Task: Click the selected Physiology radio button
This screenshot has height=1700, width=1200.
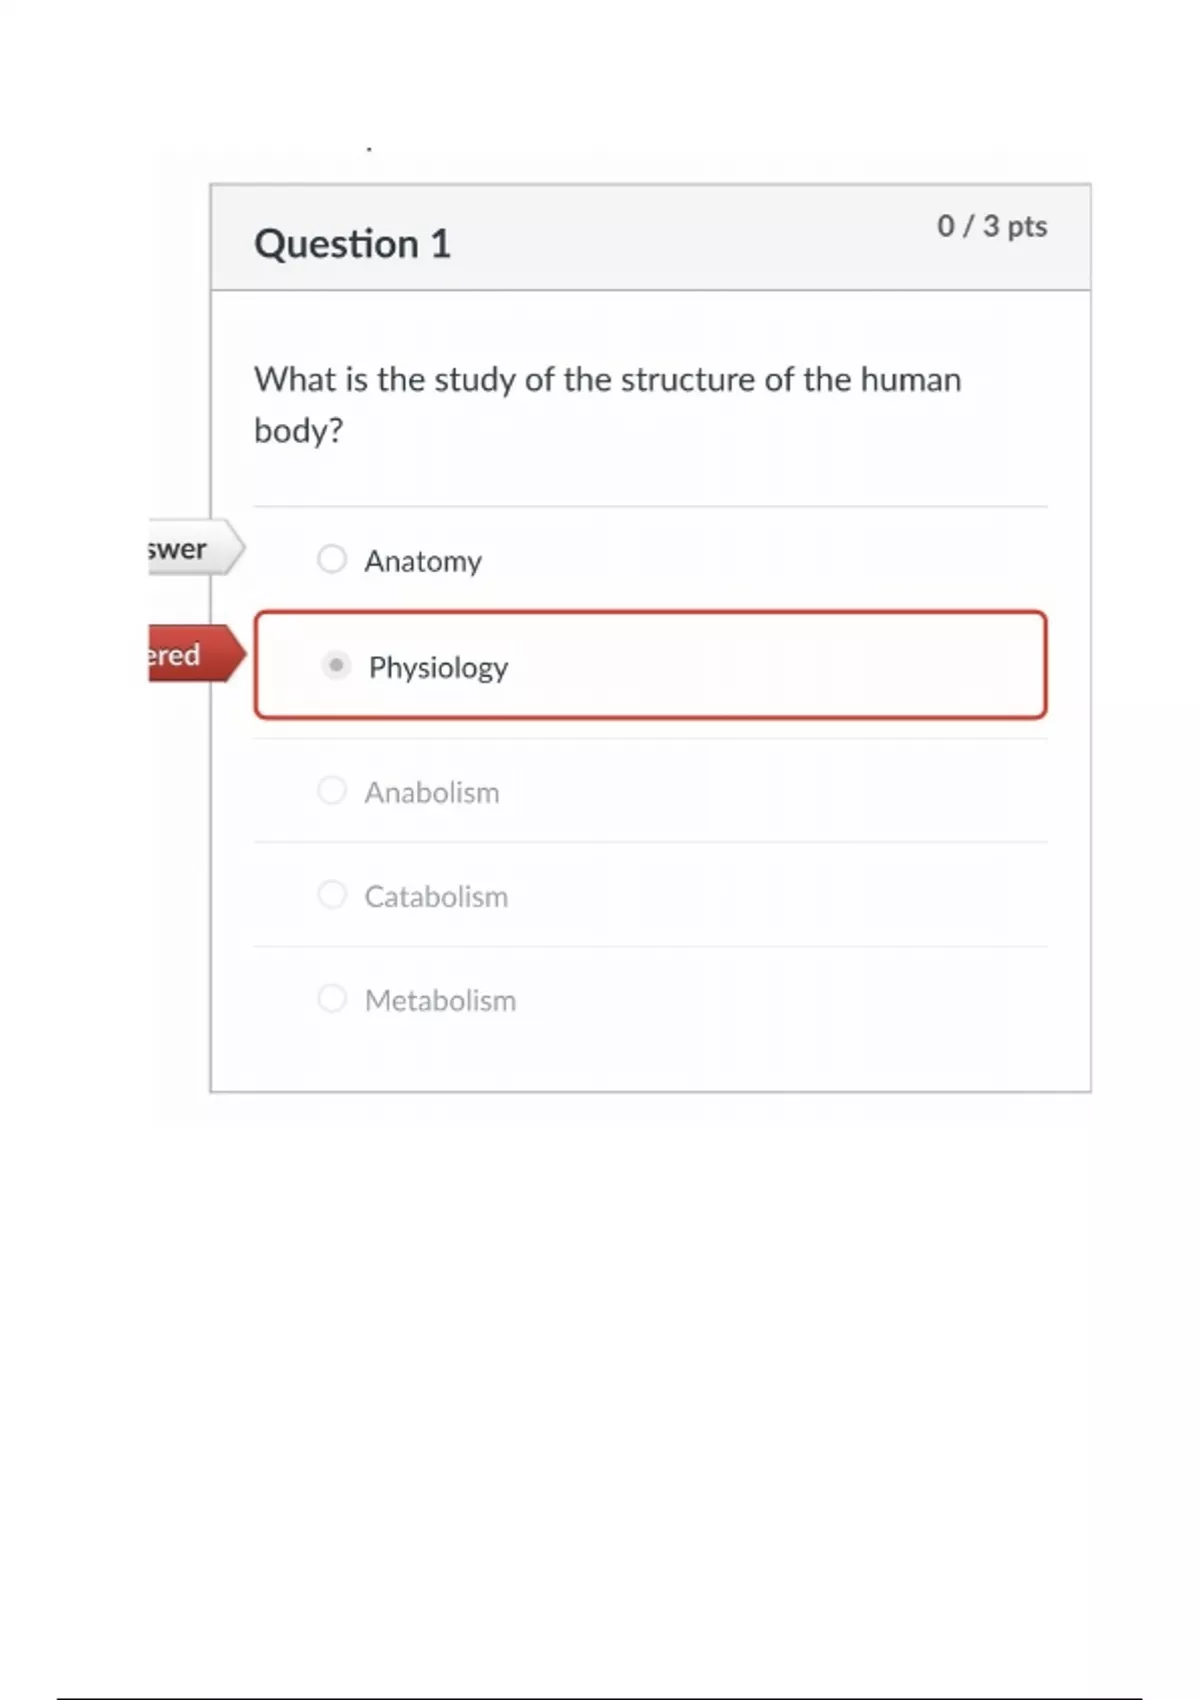Action: click(x=336, y=665)
